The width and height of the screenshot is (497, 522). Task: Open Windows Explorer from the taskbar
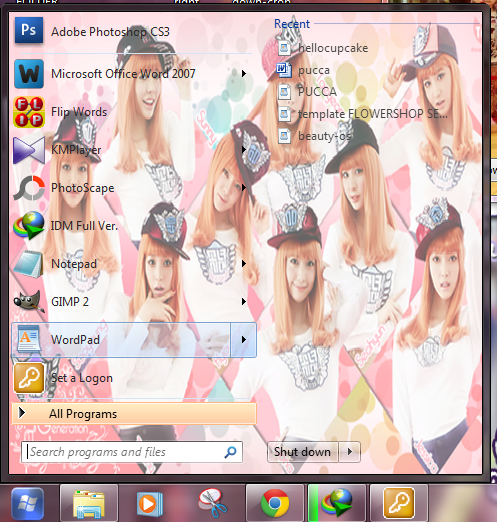[x=89, y=503]
